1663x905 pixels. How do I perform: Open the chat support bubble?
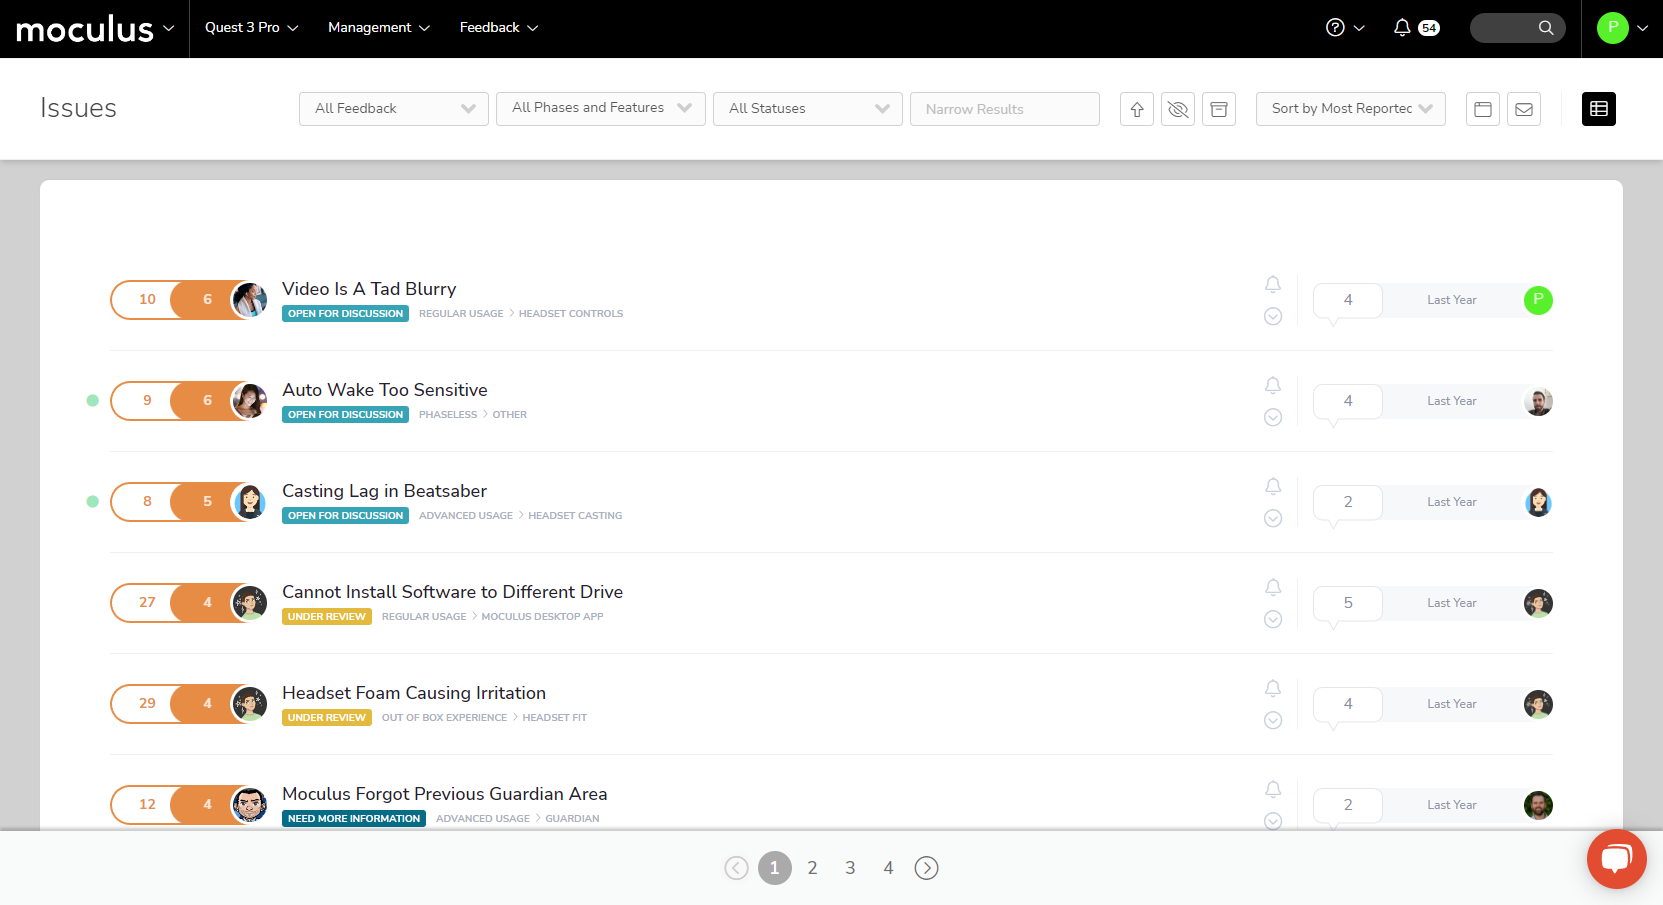pos(1616,858)
